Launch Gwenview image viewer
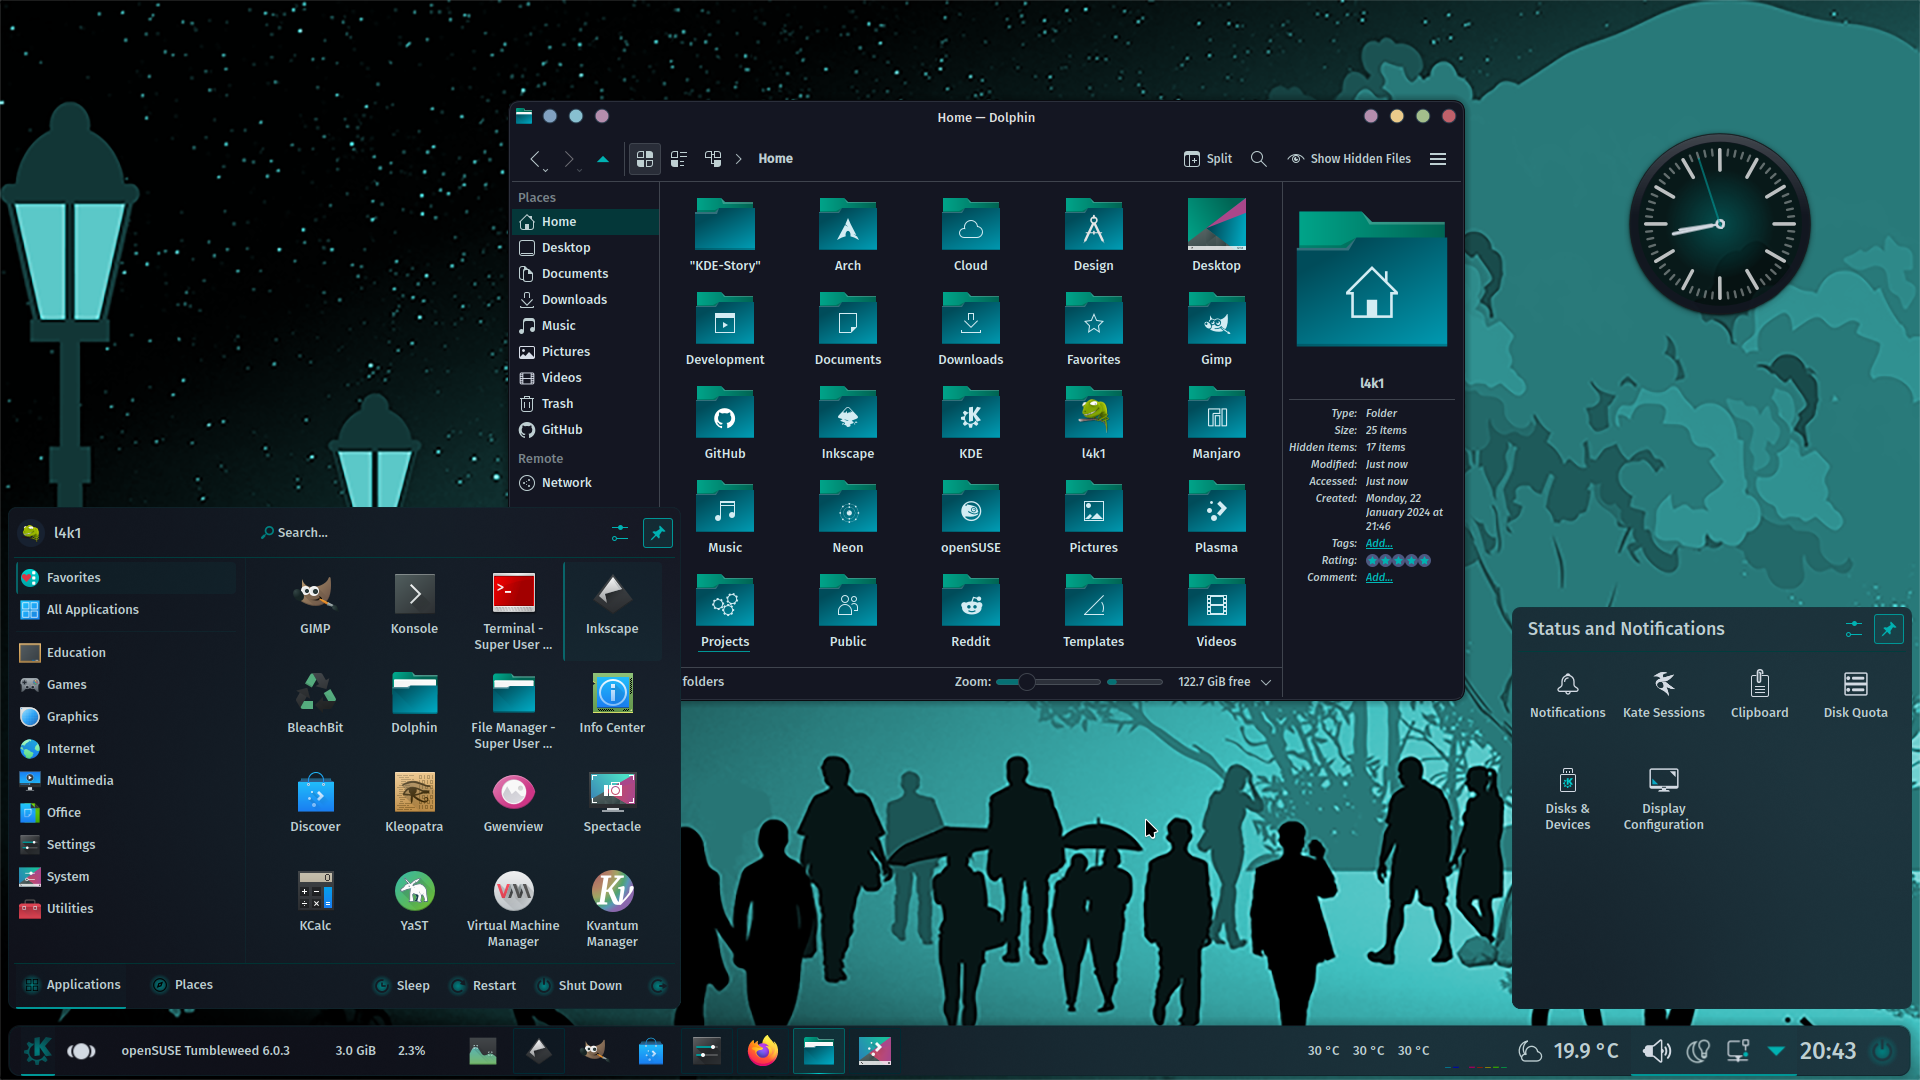The height and width of the screenshot is (1080, 1920). (513, 803)
